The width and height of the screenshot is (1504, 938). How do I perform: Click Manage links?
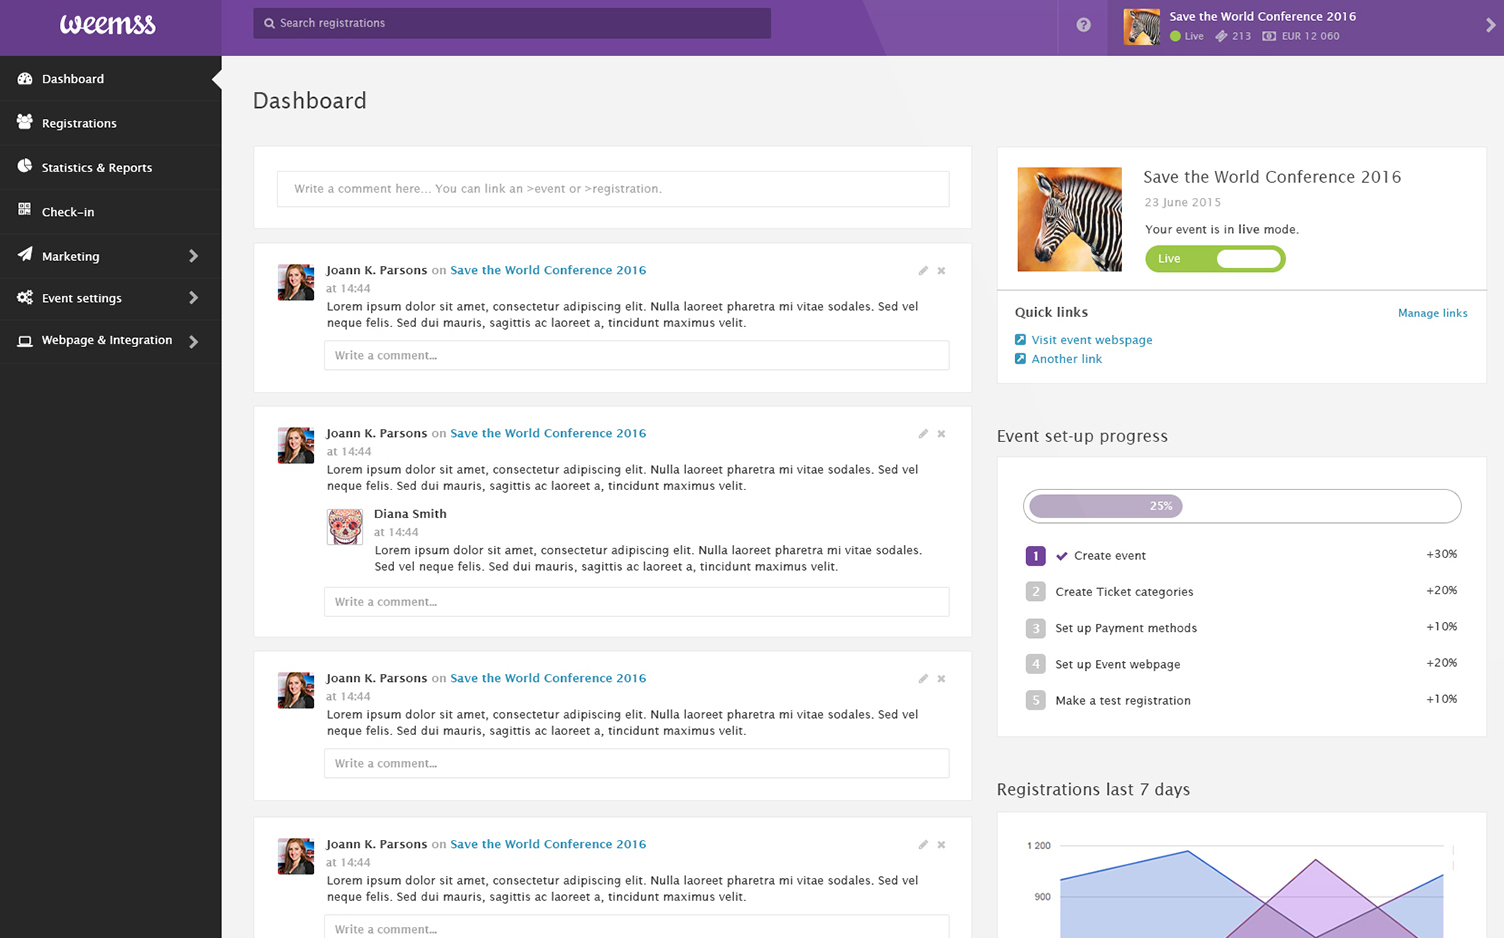click(x=1432, y=313)
